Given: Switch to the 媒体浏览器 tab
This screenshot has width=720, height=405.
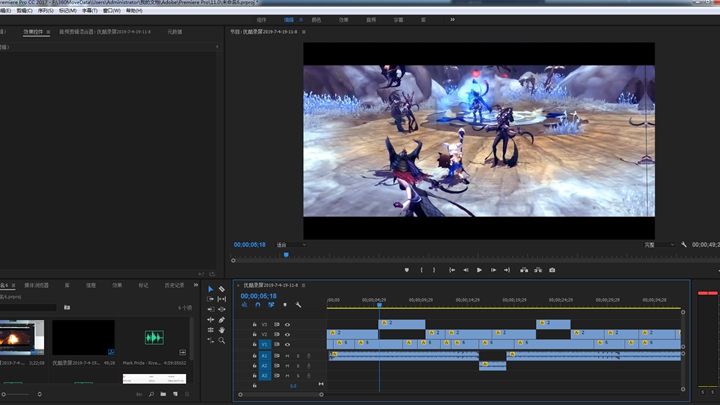Looking at the screenshot, I should (36, 285).
